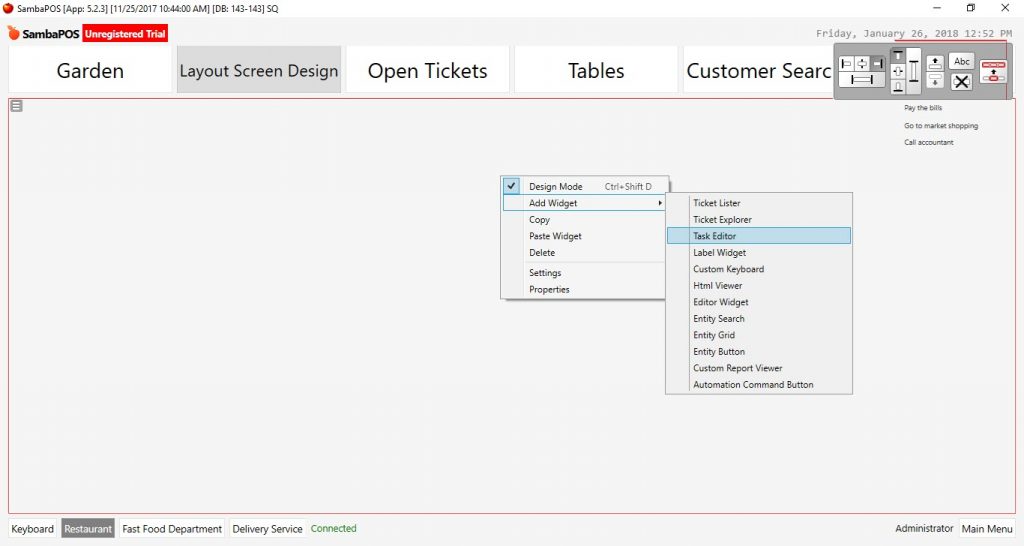Toggle the Design Mode checkmark

pos(511,186)
